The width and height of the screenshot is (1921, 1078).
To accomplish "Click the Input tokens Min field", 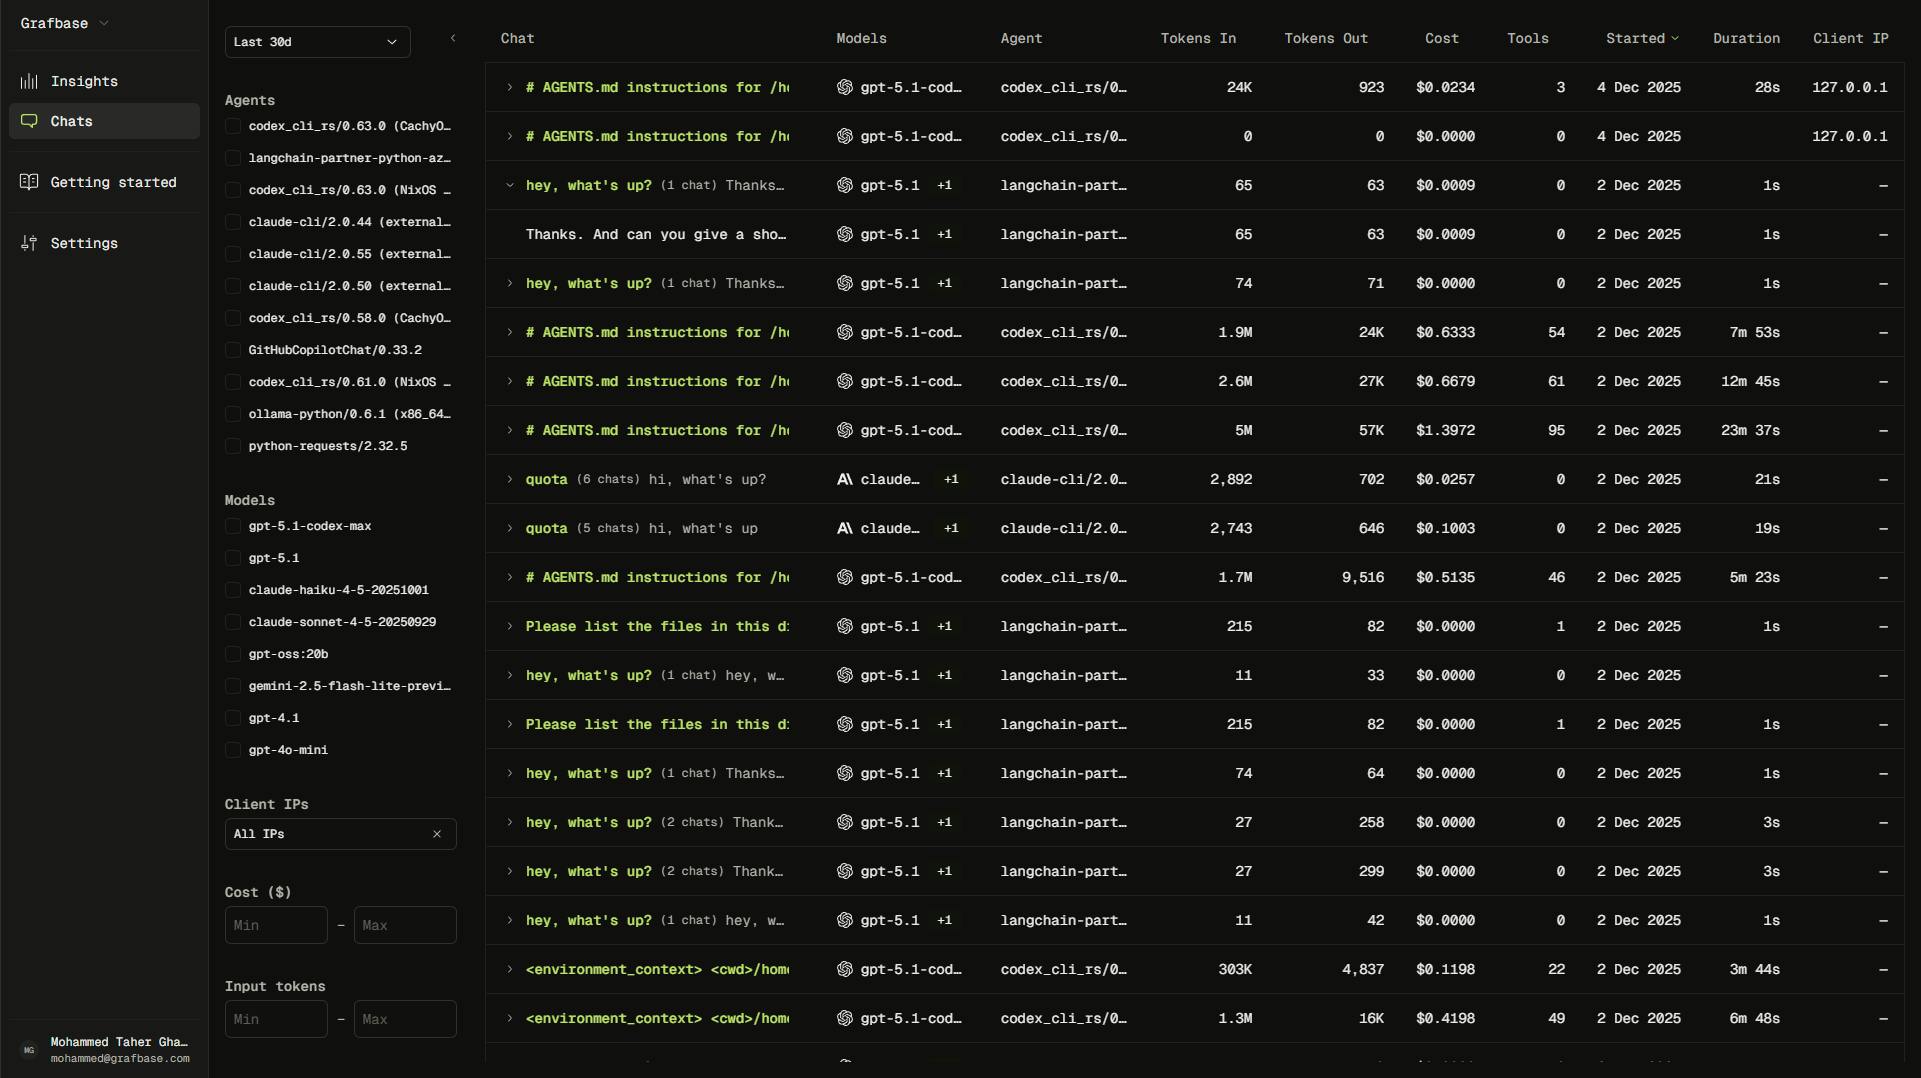I will tap(276, 1019).
